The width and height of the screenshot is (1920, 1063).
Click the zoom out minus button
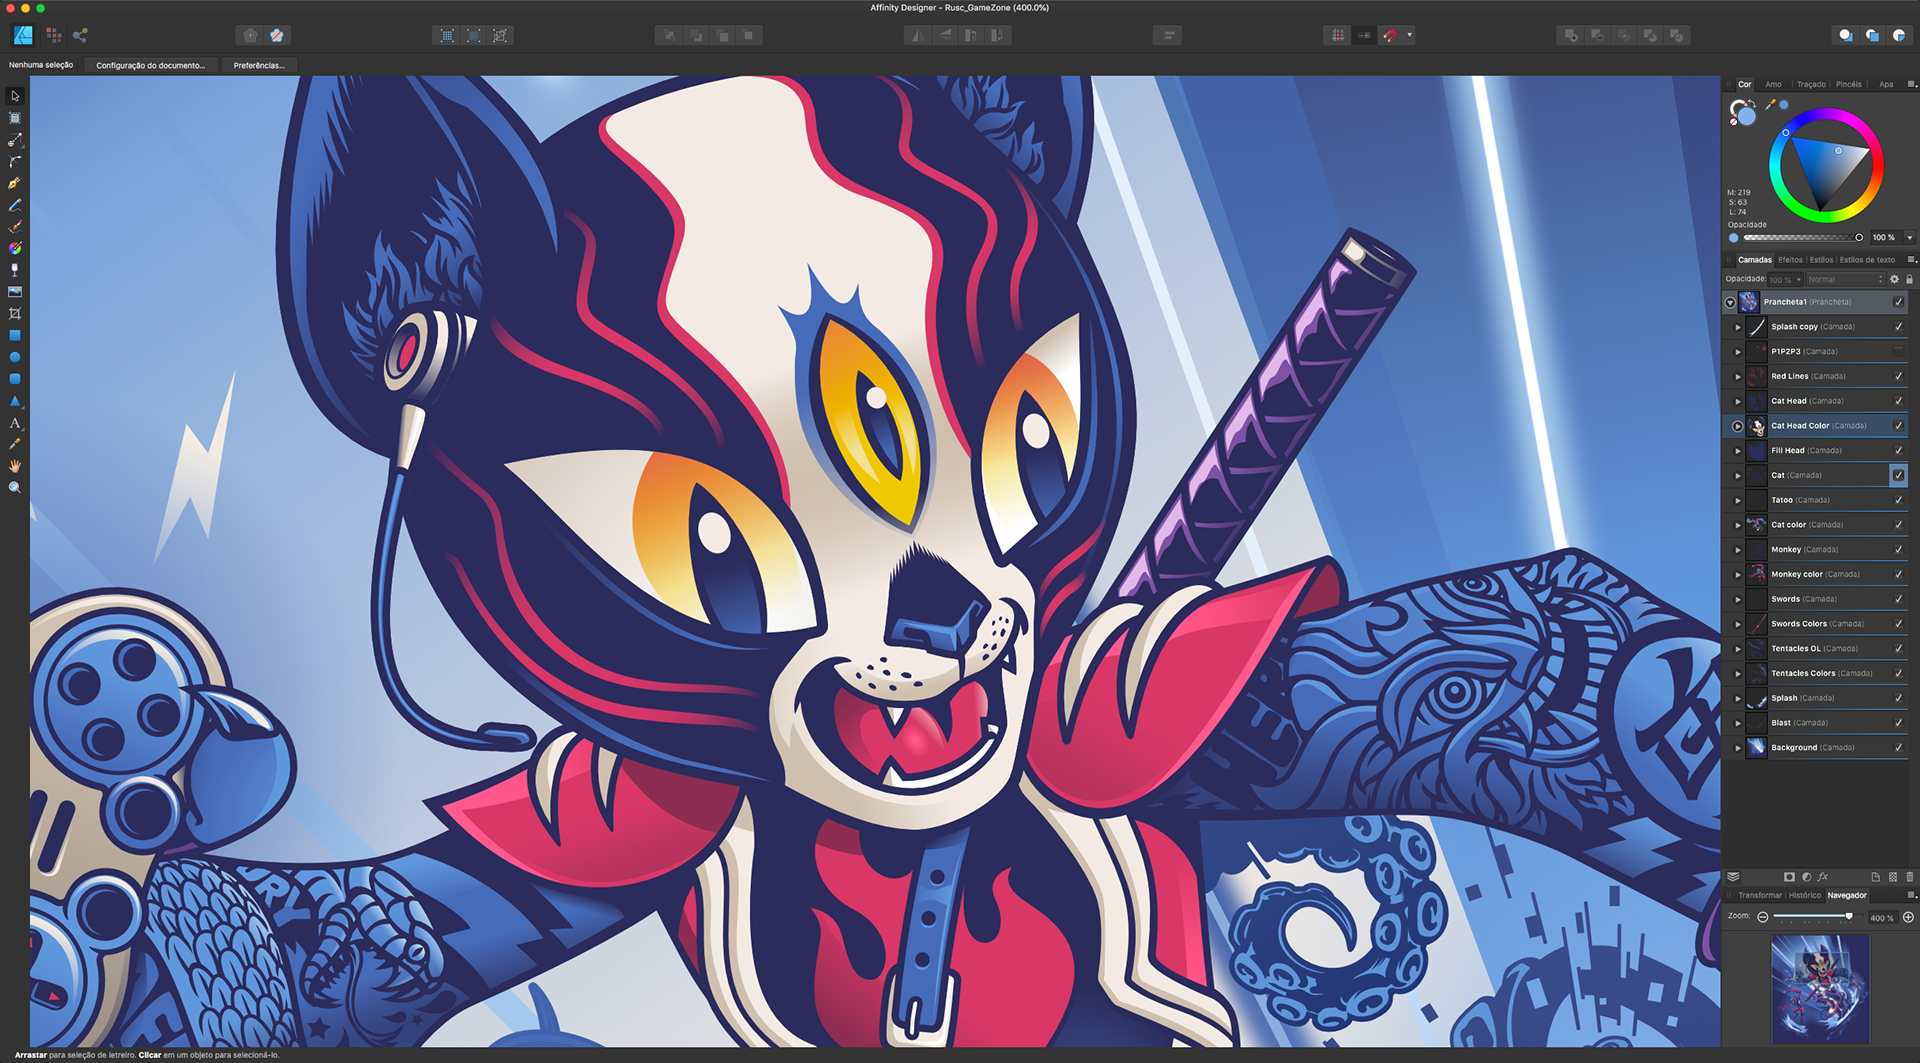1762,917
